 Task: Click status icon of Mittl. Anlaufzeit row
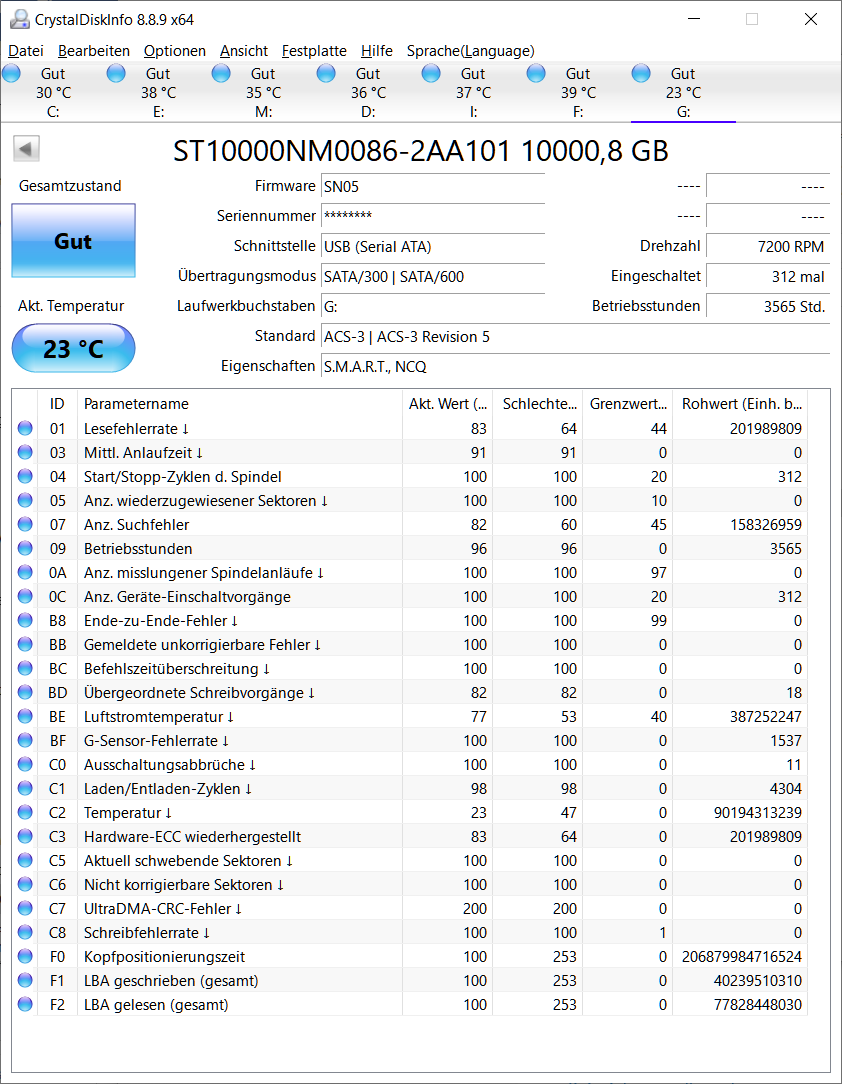tap(26, 452)
